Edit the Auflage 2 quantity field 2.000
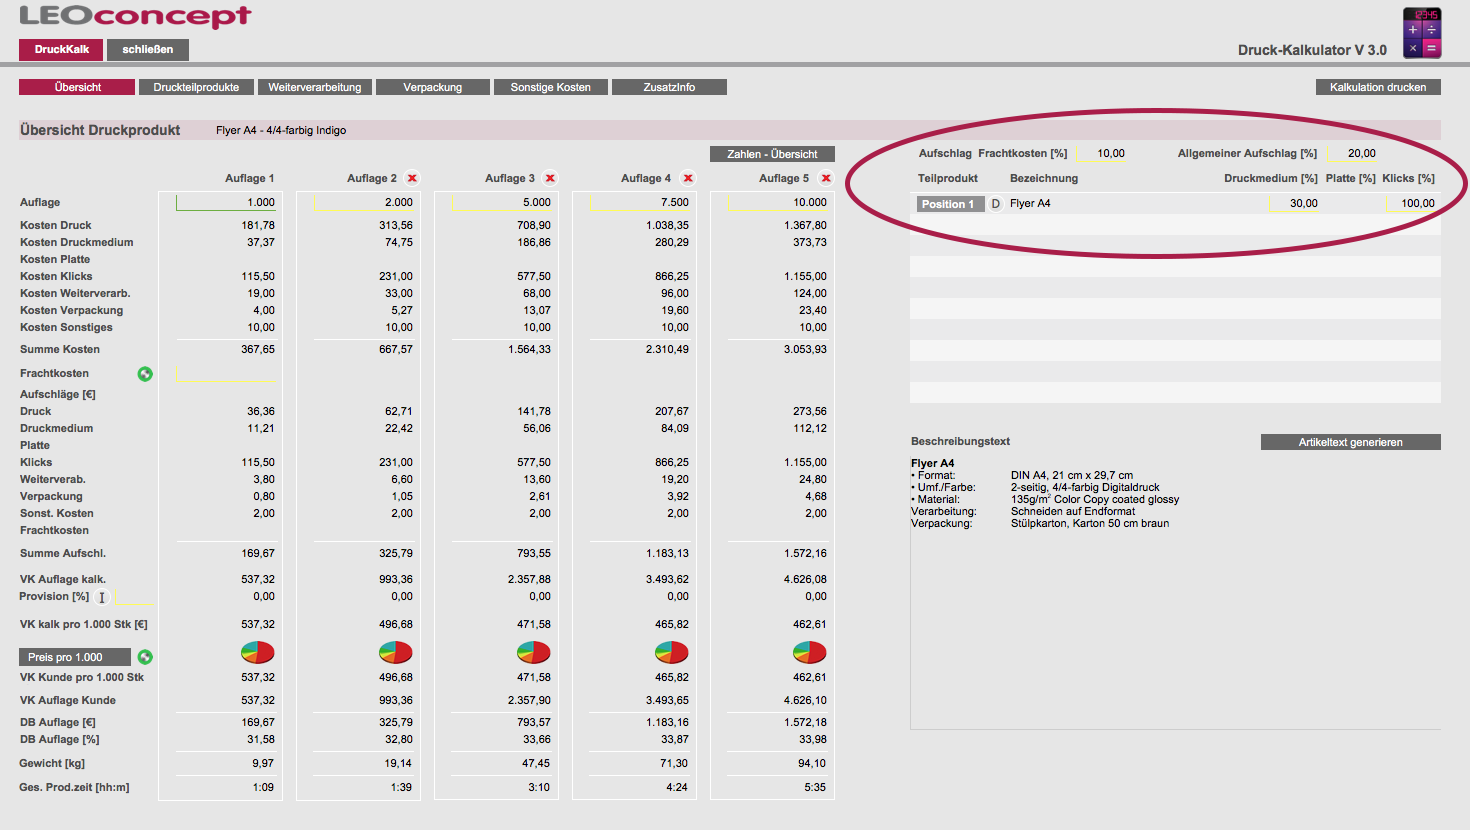The image size is (1470, 830). [x=364, y=202]
